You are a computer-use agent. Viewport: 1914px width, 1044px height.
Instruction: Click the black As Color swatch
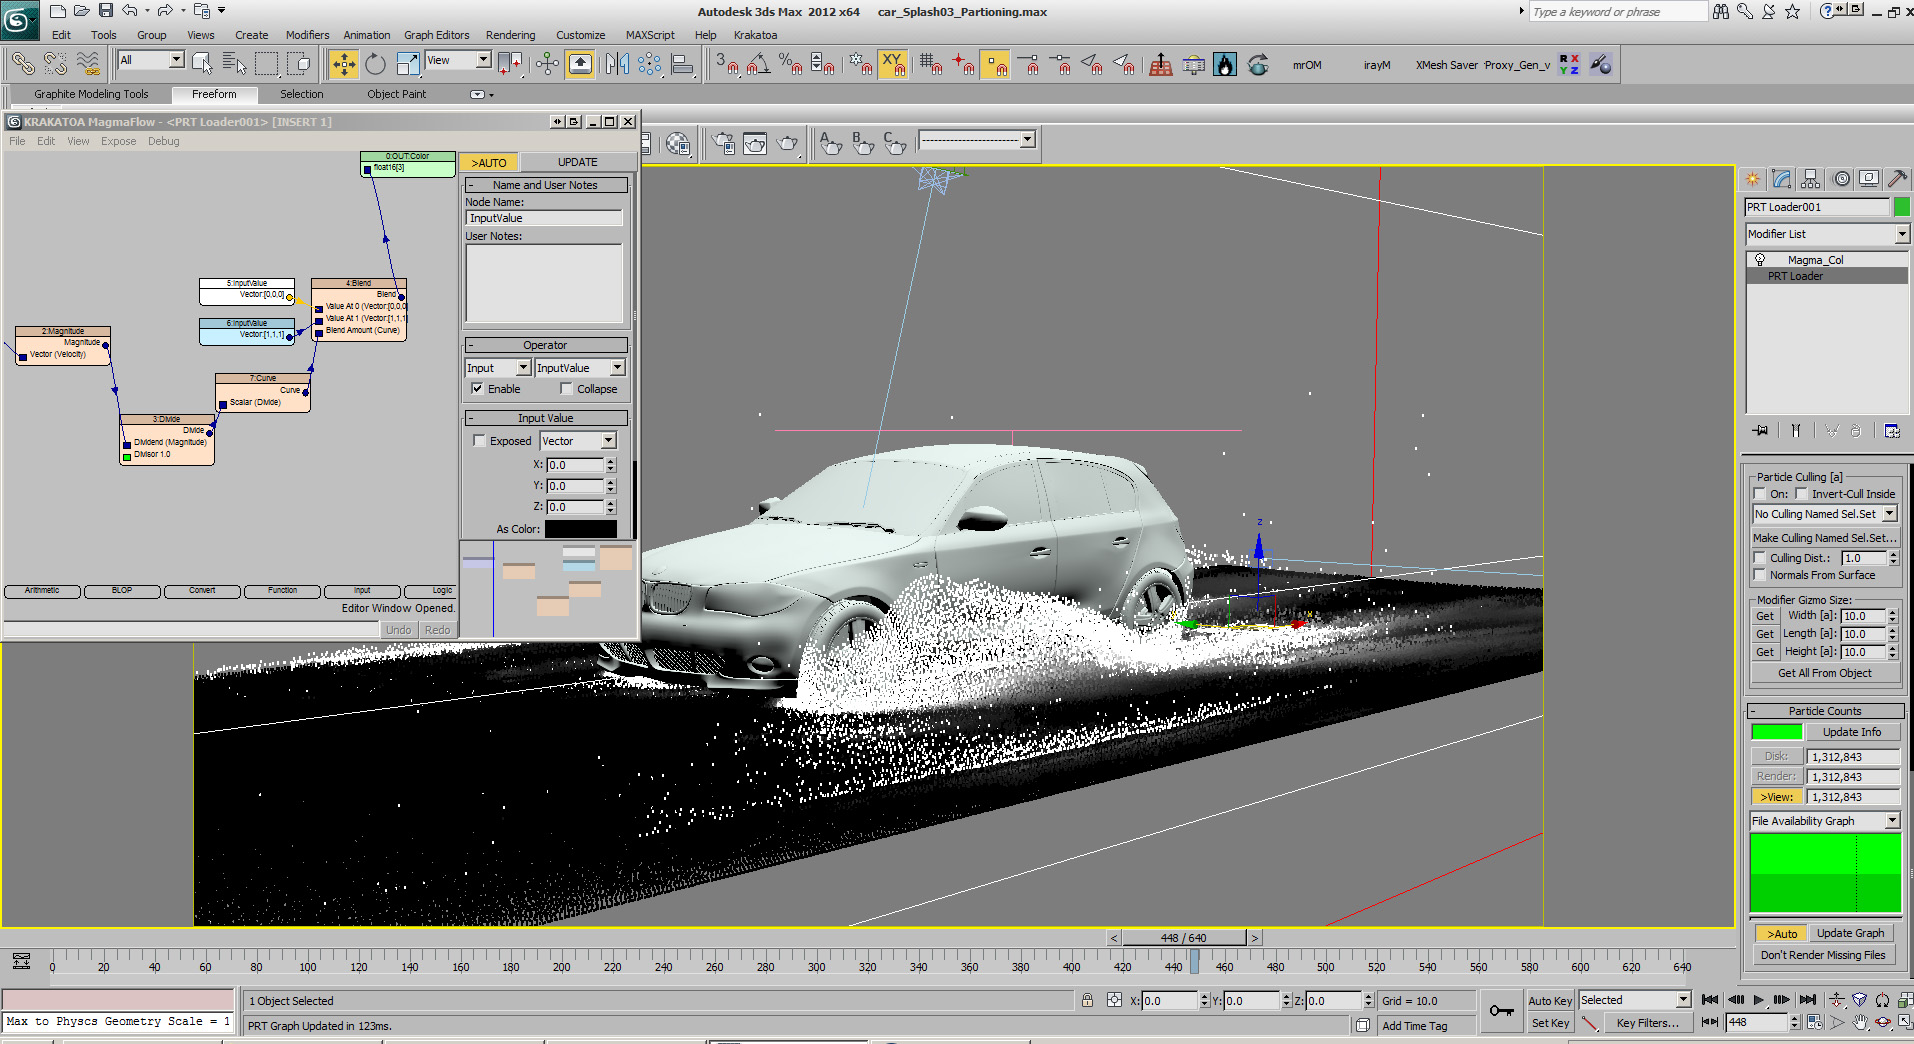coord(580,529)
